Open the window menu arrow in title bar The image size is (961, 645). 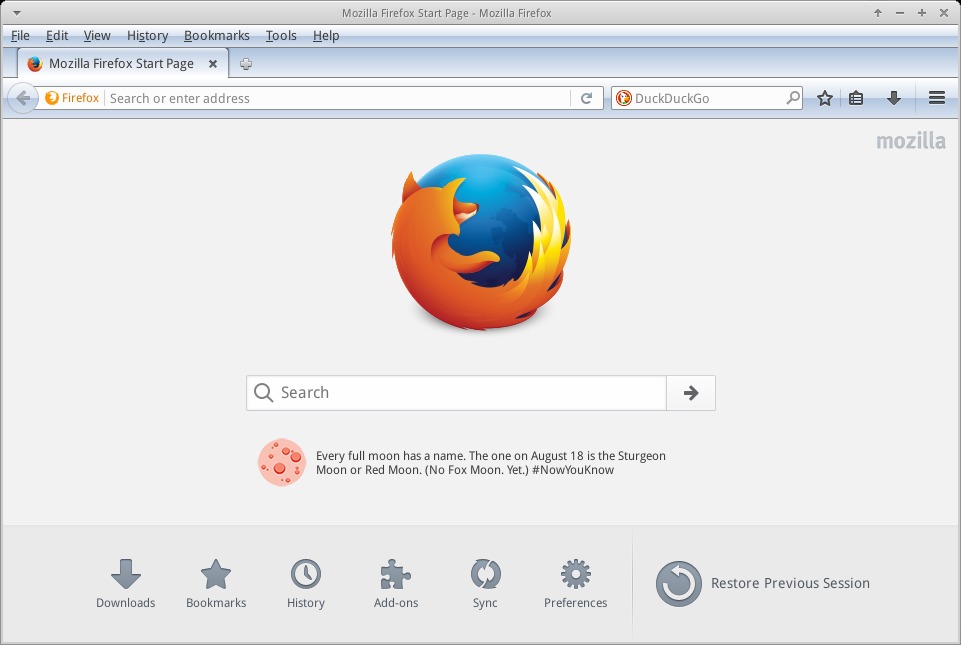(x=17, y=13)
